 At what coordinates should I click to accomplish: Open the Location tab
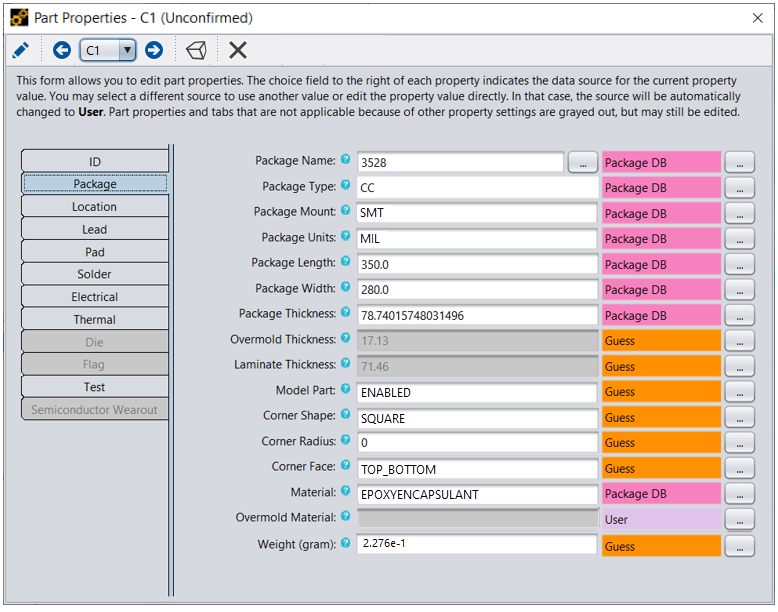pos(95,206)
